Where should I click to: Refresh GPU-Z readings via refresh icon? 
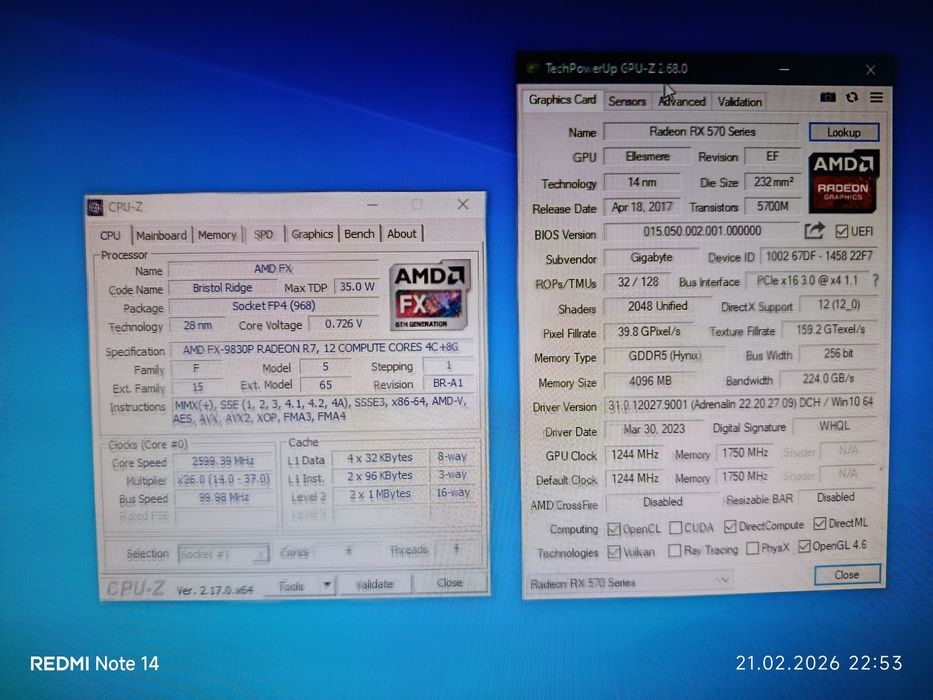pyautogui.click(x=852, y=97)
